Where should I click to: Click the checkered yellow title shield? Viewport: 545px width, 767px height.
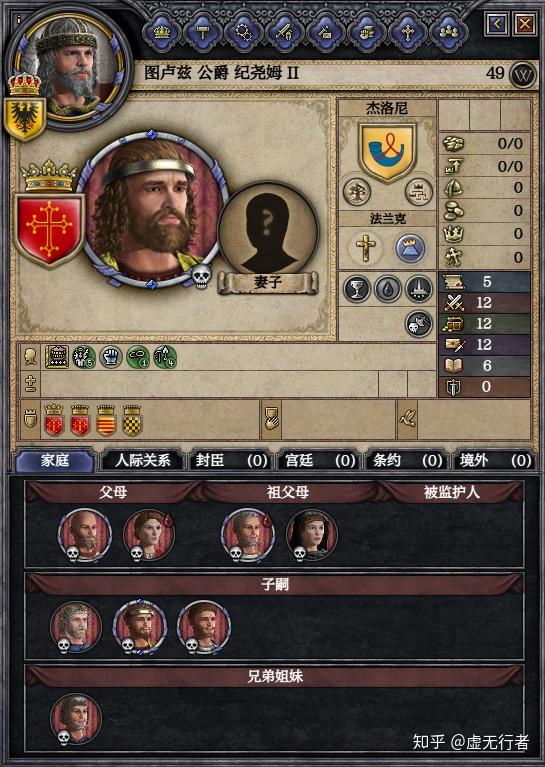click(132, 420)
